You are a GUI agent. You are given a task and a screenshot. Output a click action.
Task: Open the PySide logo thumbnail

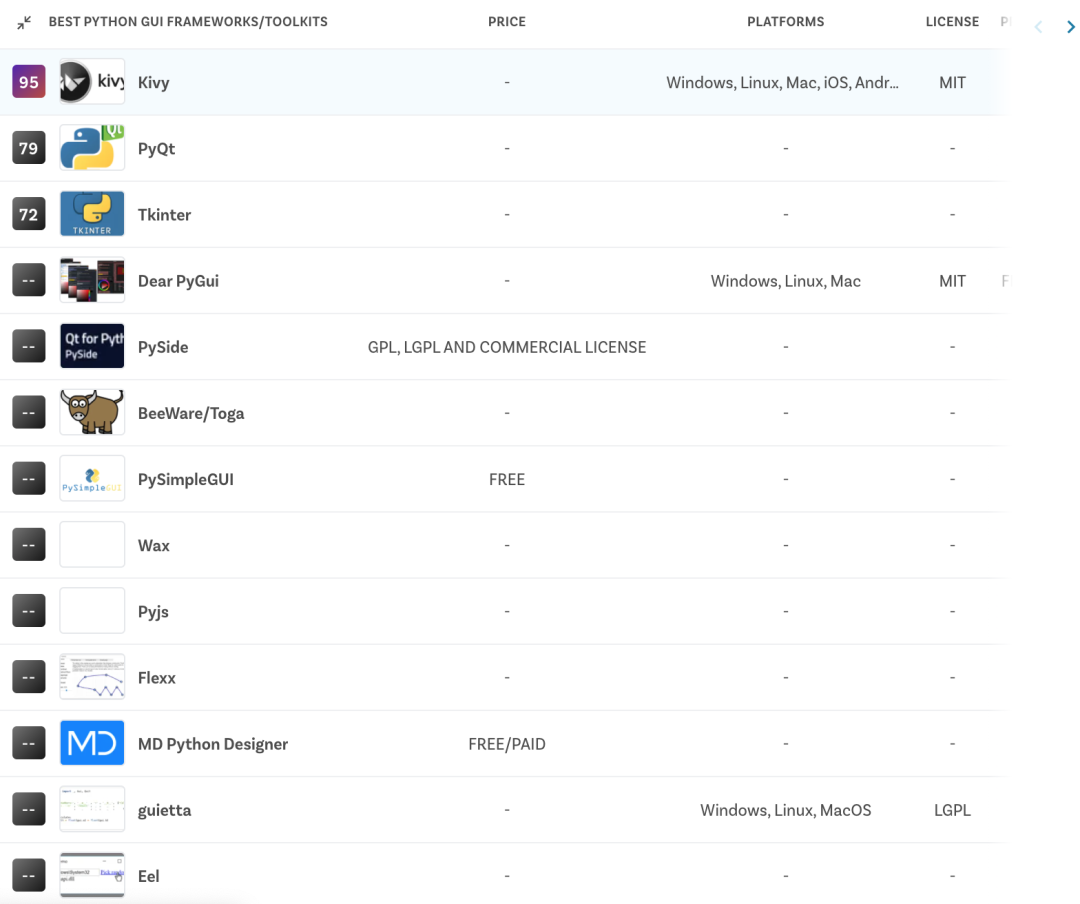[92, 347]
